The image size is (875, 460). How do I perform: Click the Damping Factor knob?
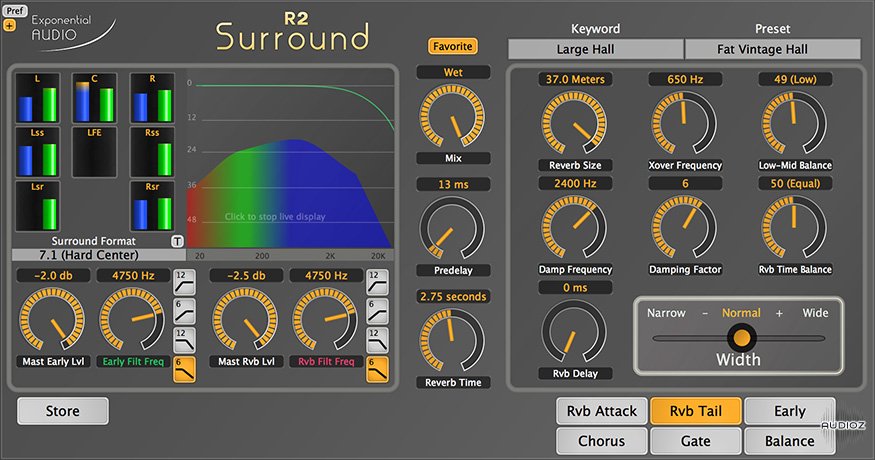click(x=685, y=227)
